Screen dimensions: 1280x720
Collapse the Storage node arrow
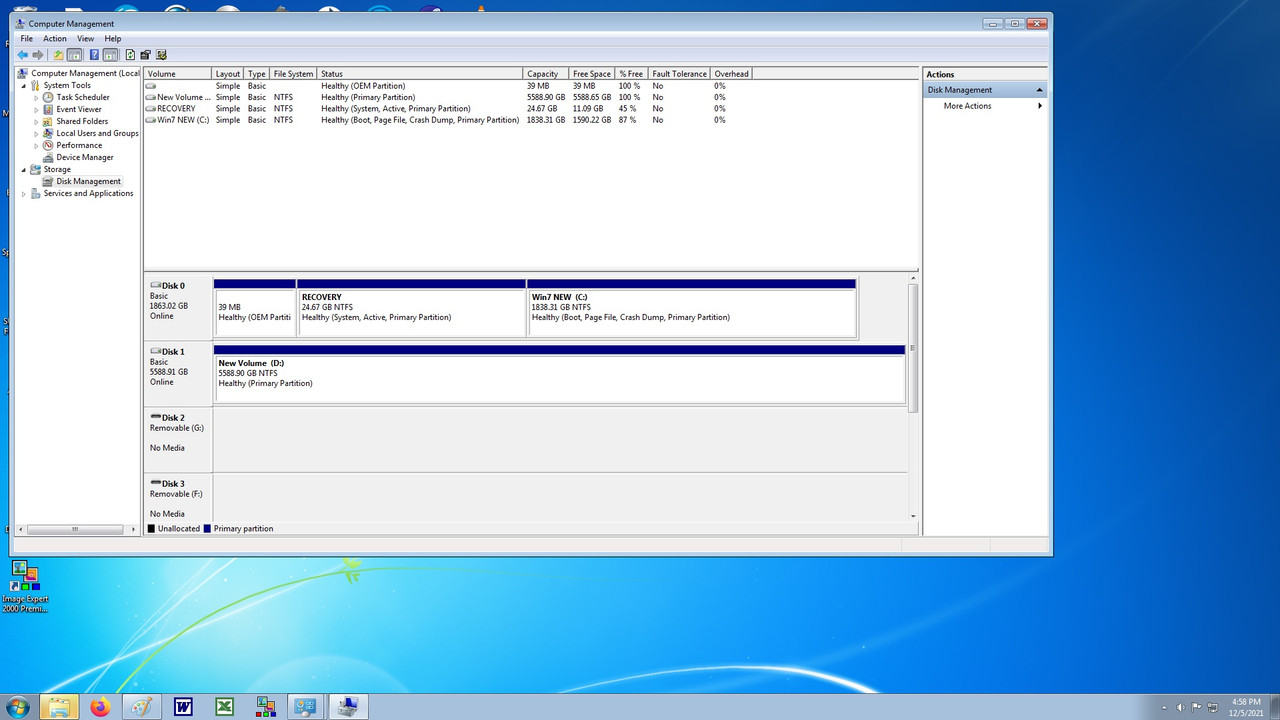pyautogui.click(x=24, y=169)
